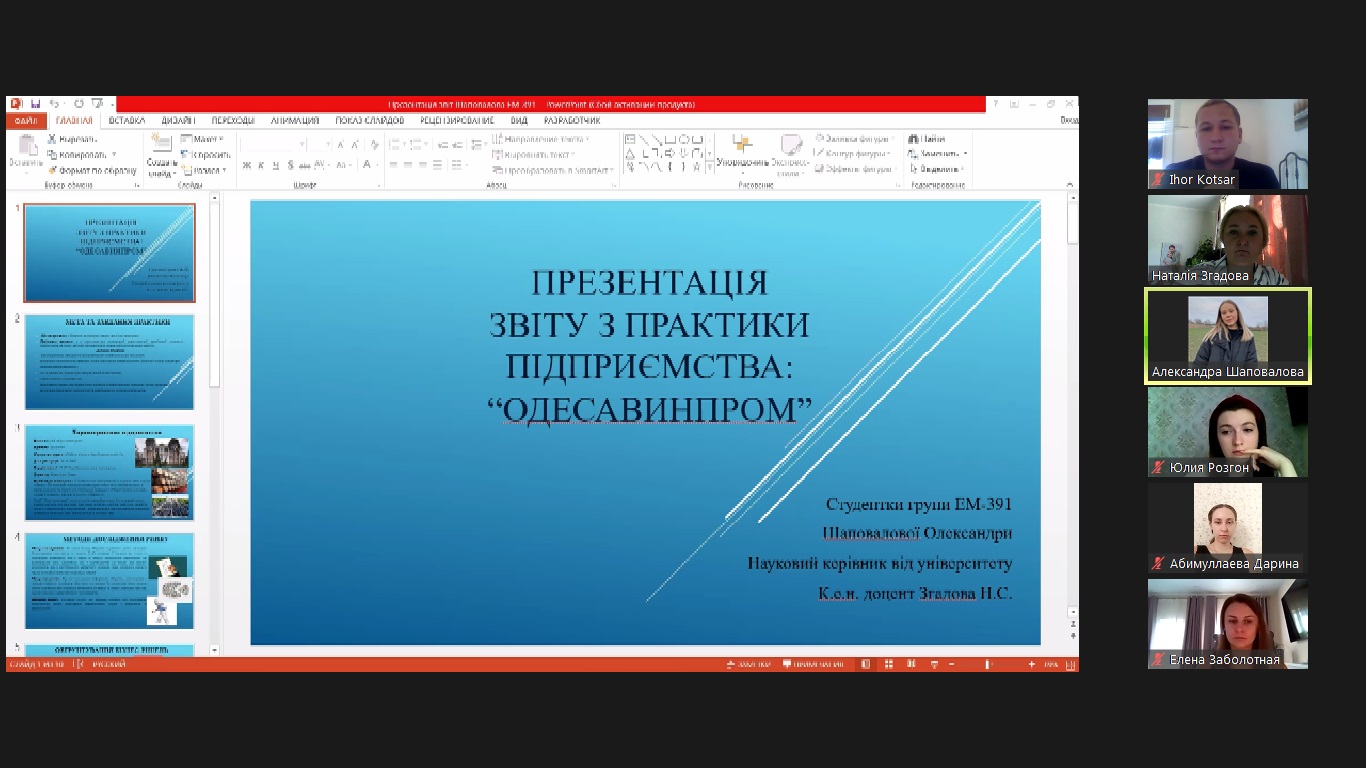
Task: Expand the shapes gallery more arrow
Action: pos(710,167)
